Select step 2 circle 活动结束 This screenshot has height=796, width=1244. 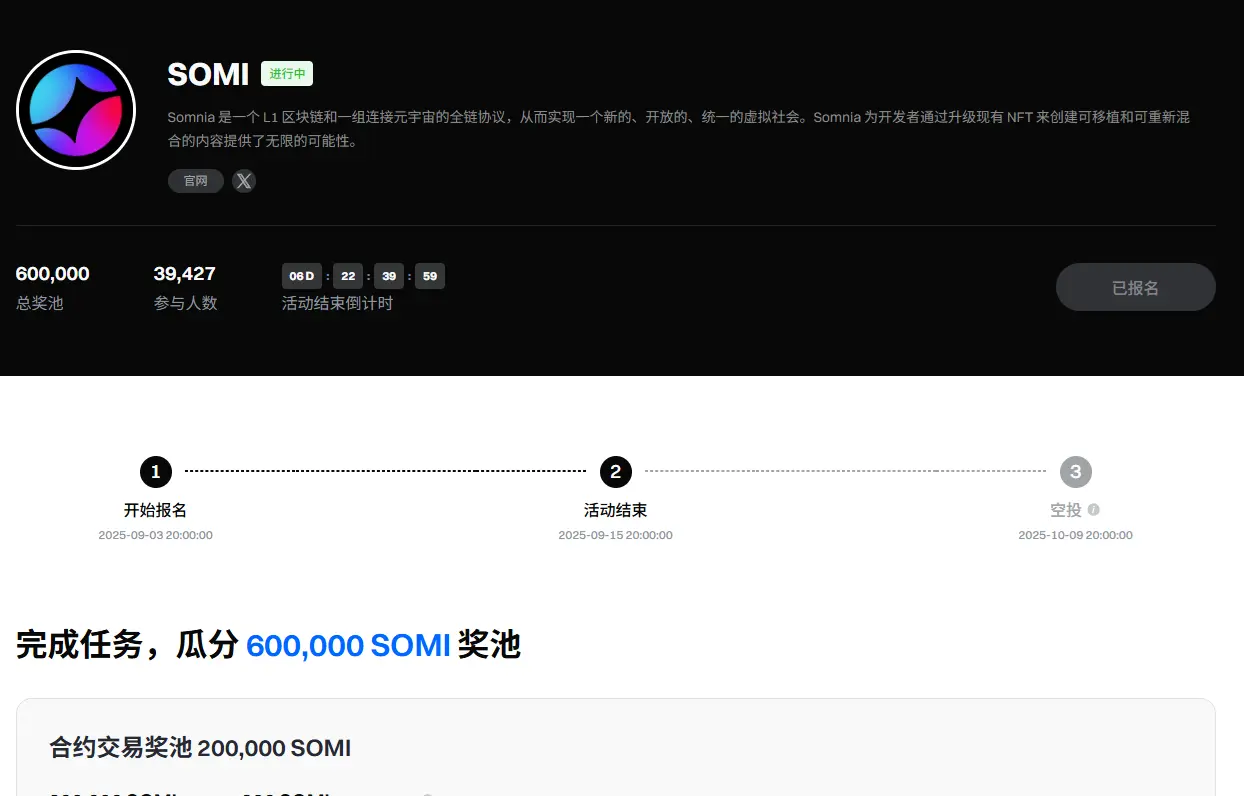click(615, 471)
